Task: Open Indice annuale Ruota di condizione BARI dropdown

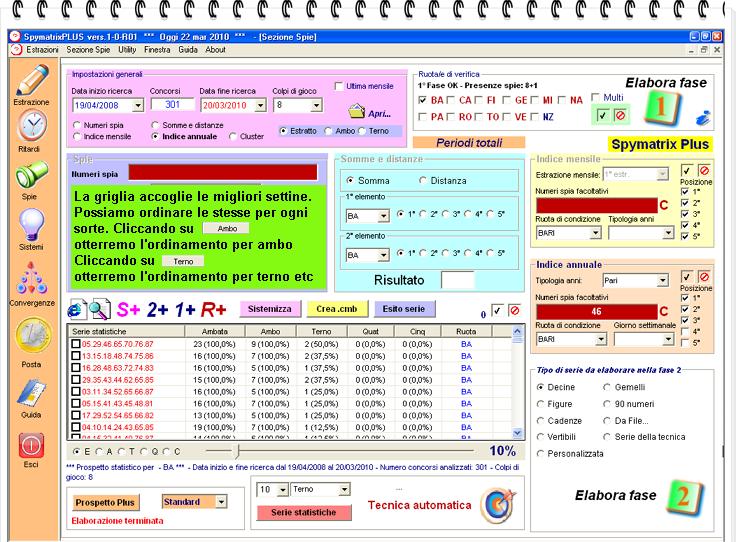Action: (601, 339)
